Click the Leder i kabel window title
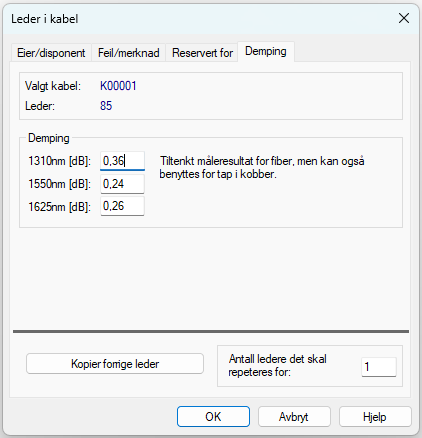Screen dimensions: 422x438 pos(45,19)
